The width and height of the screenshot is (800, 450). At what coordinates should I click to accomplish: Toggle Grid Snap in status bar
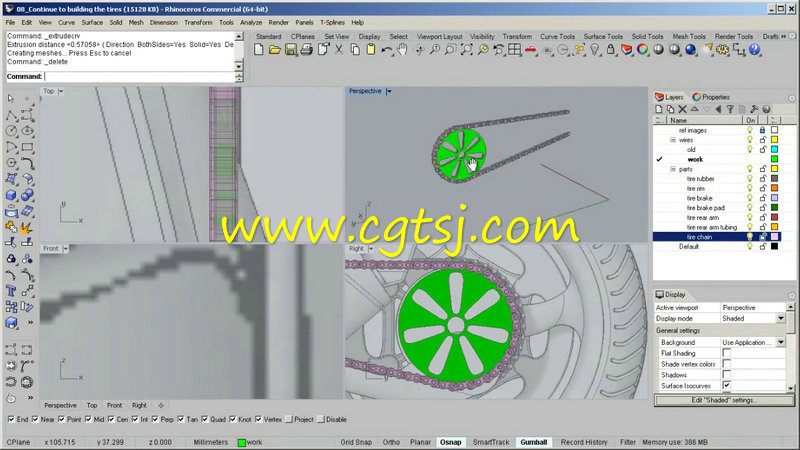coord(356,442)
